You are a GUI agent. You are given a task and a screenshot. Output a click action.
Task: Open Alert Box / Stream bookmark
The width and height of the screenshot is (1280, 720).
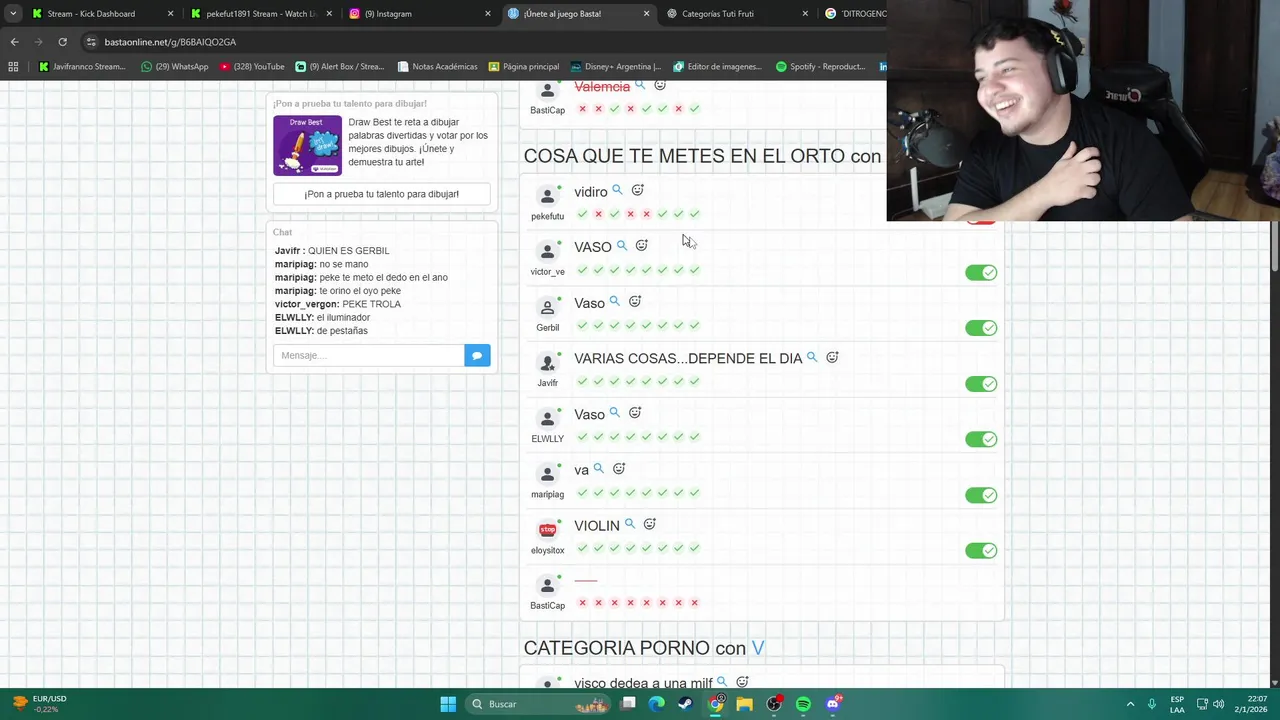tap(340, 67)
